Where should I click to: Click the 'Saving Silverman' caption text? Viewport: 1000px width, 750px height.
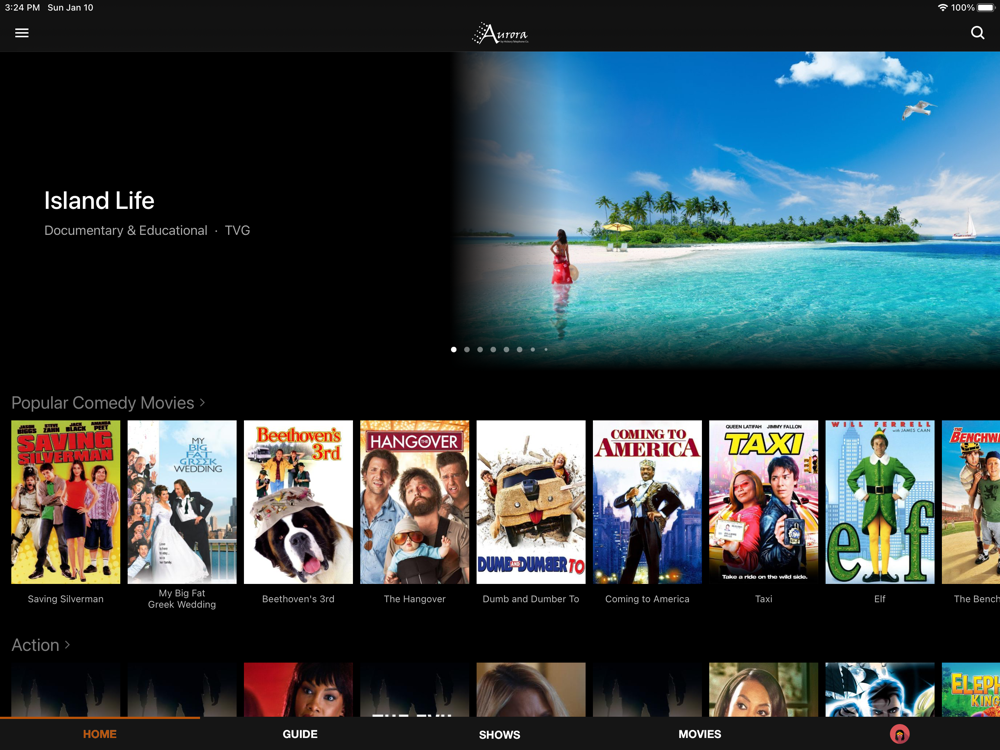tap(66, 599)
